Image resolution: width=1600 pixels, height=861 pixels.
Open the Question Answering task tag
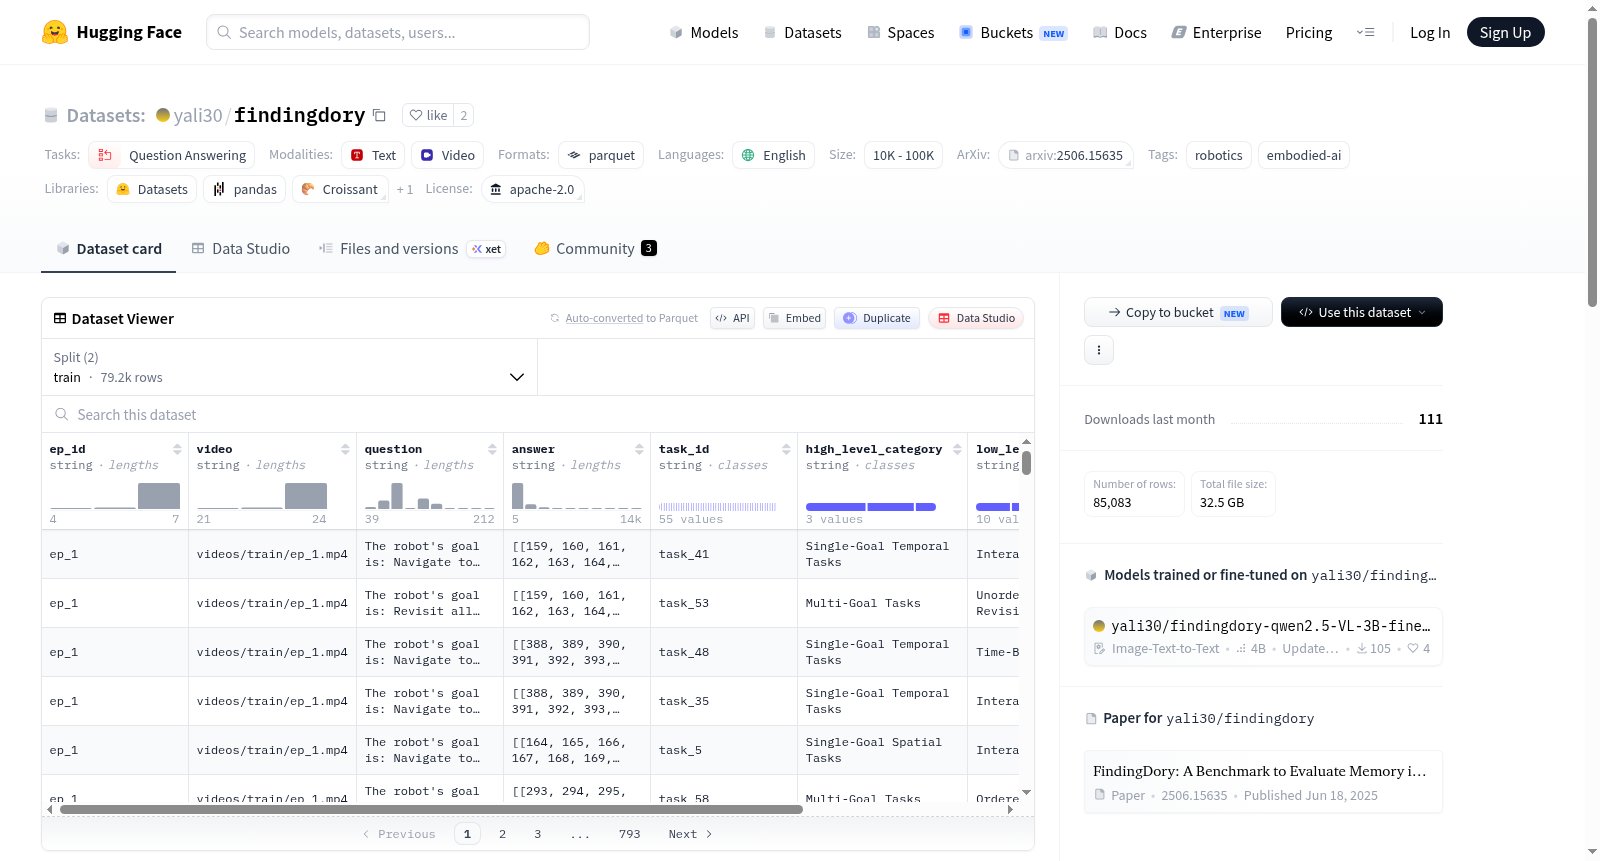coord(172,155)
